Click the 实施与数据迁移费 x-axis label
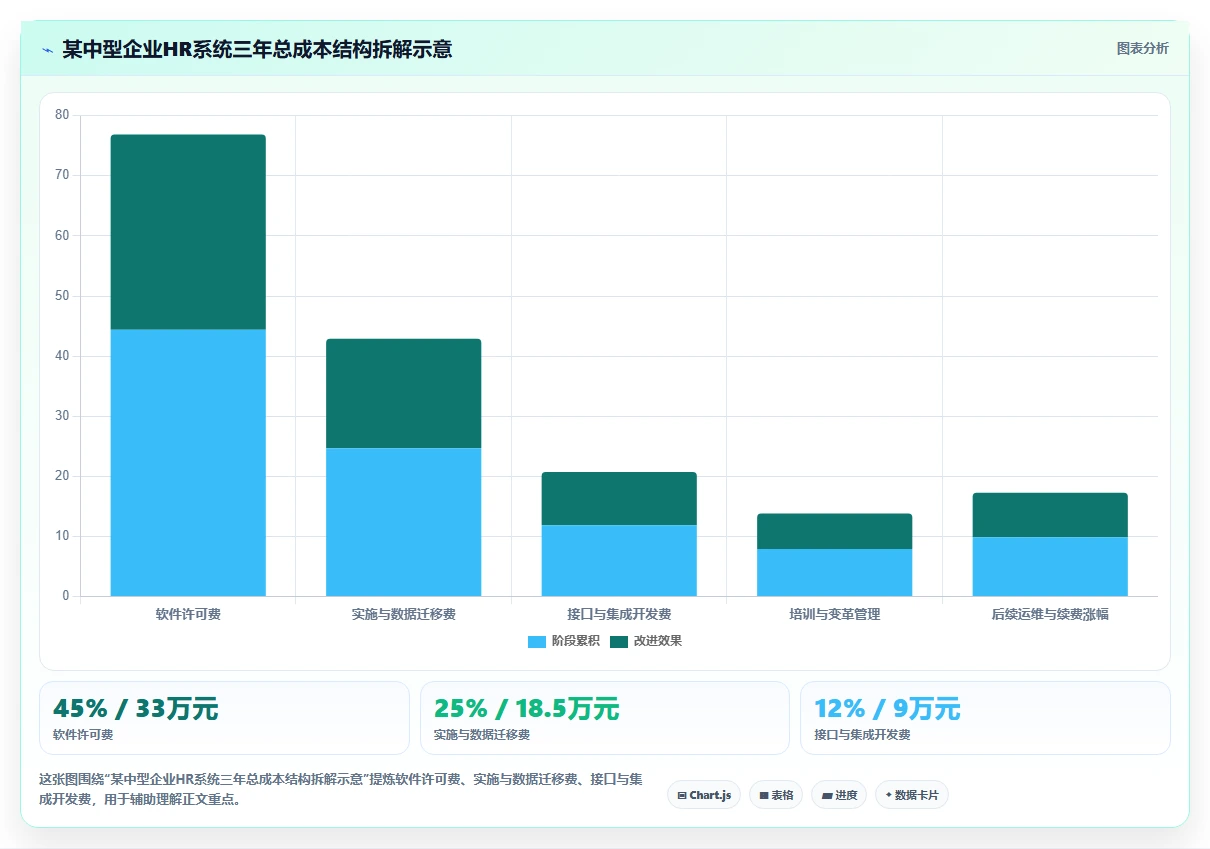1210x849 pixels. [x=404, y=614]
